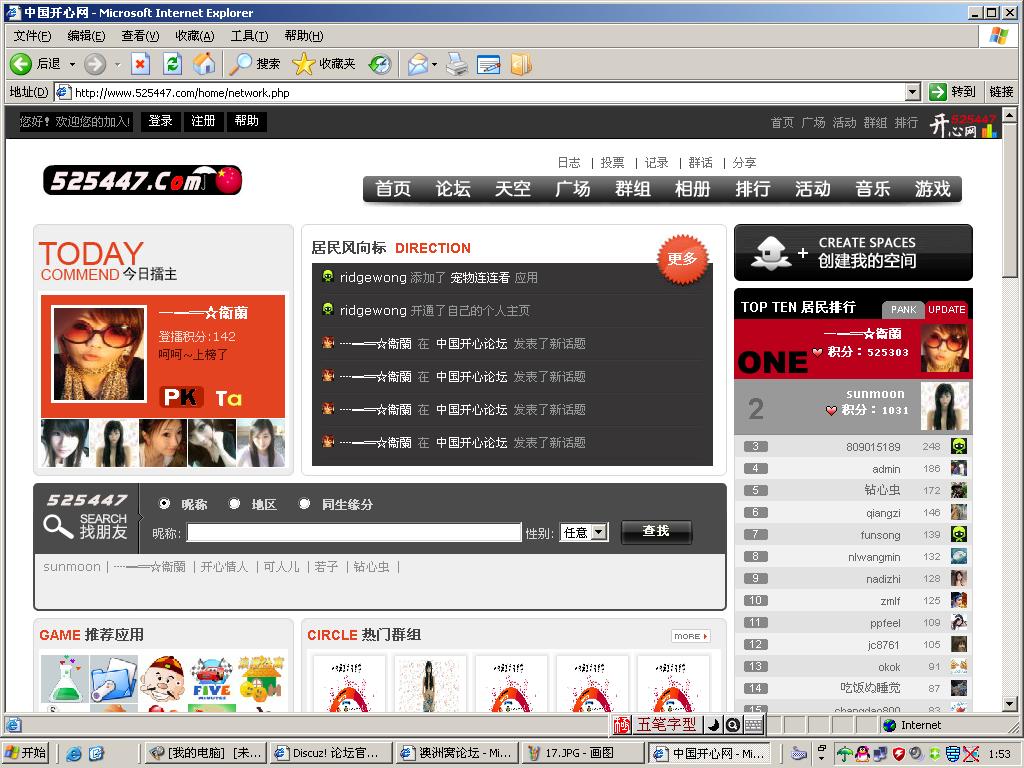
Task: Click the vertical scrollbar up arrow
Action: 1010,115
